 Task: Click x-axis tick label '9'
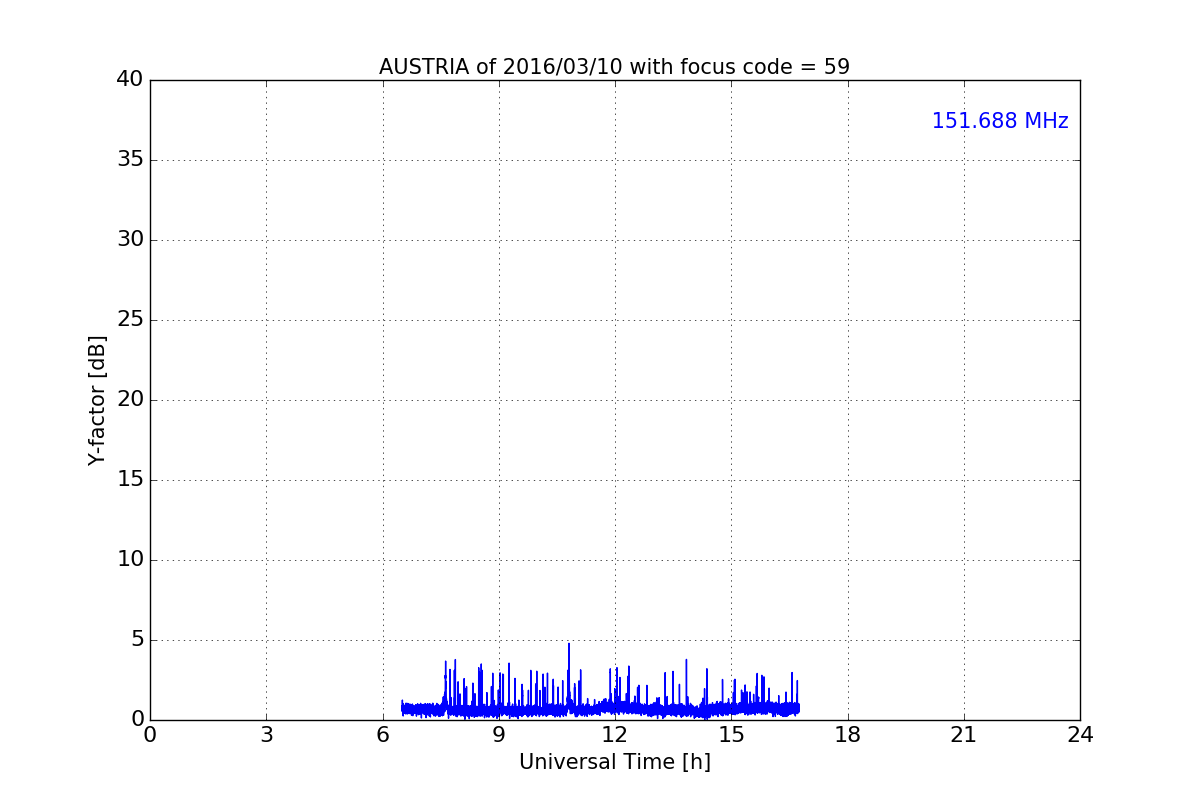[499, 735]
